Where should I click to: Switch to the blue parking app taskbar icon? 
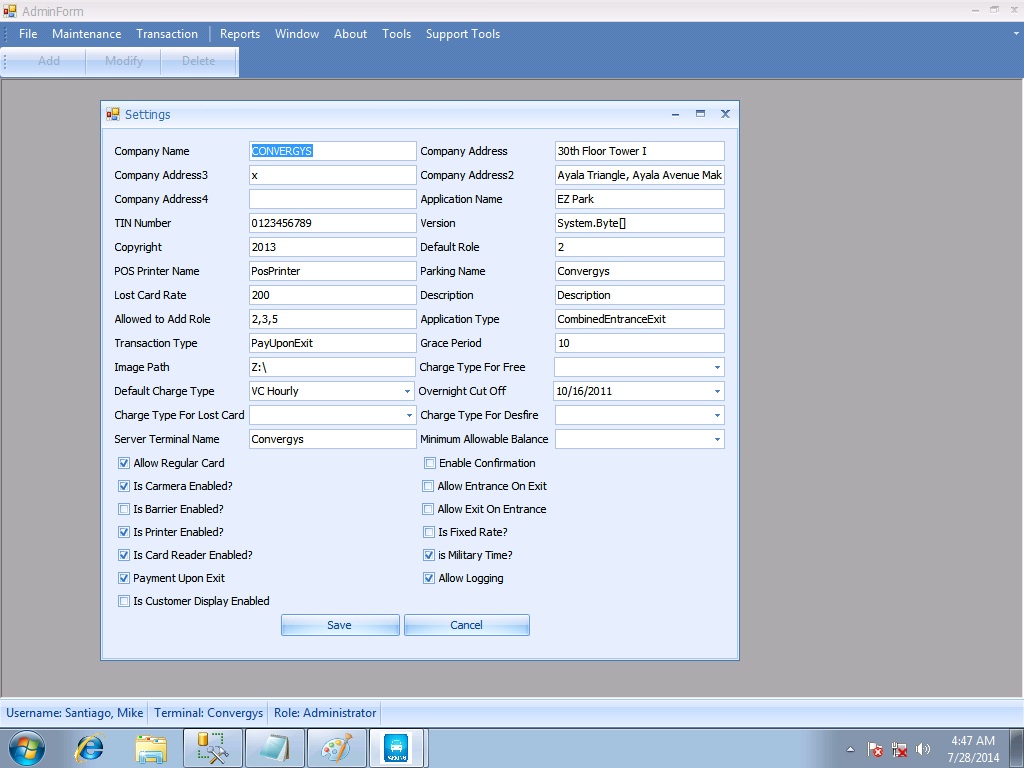(395, 747)
